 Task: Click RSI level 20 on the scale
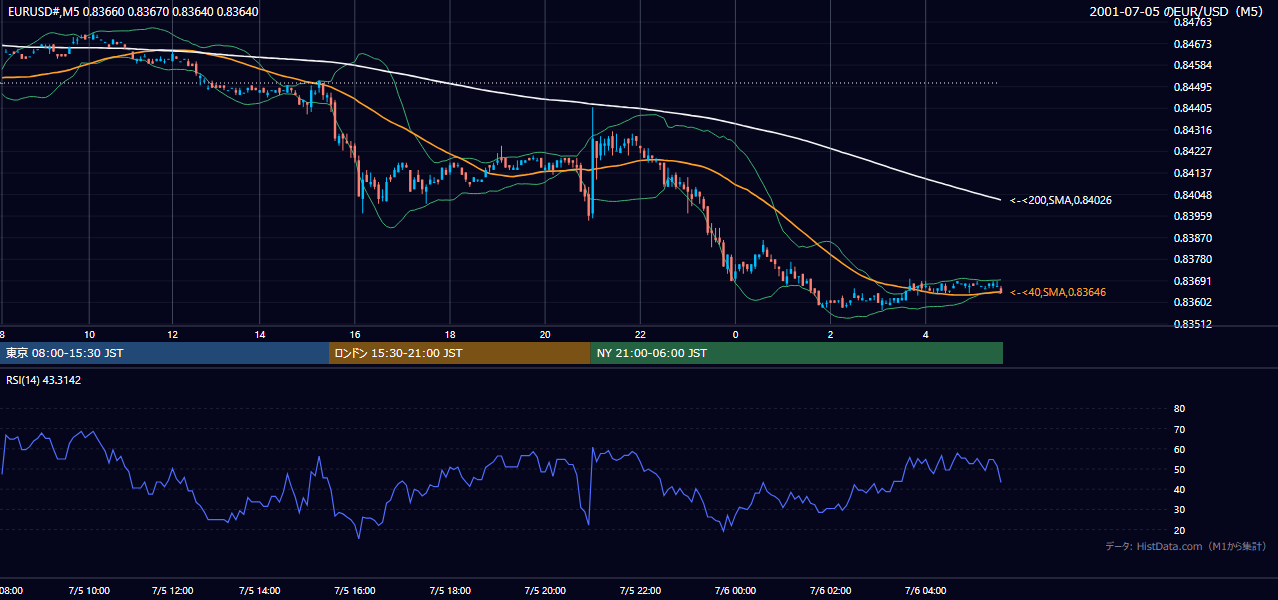[x=1179, y=530]
